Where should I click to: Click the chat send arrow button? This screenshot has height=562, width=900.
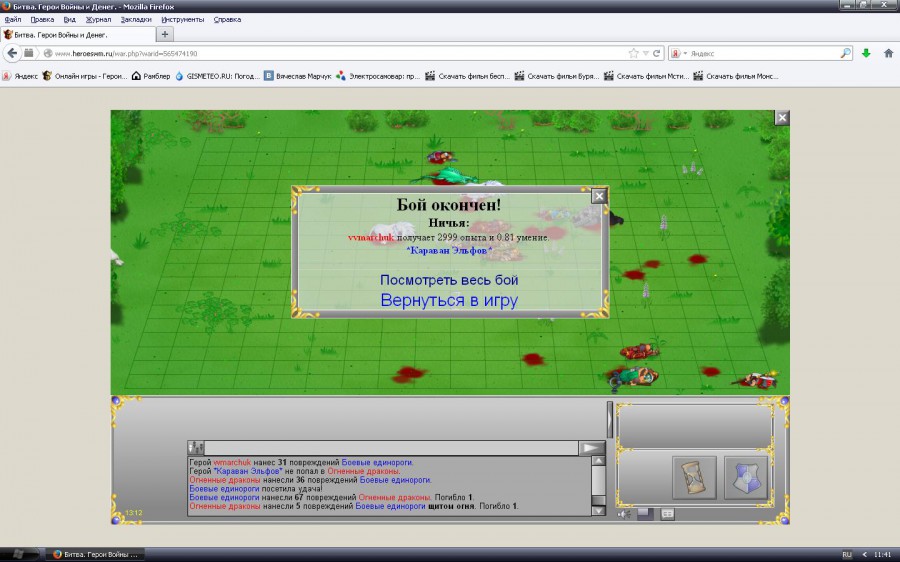pyautogui.click(x=592, y=448)
